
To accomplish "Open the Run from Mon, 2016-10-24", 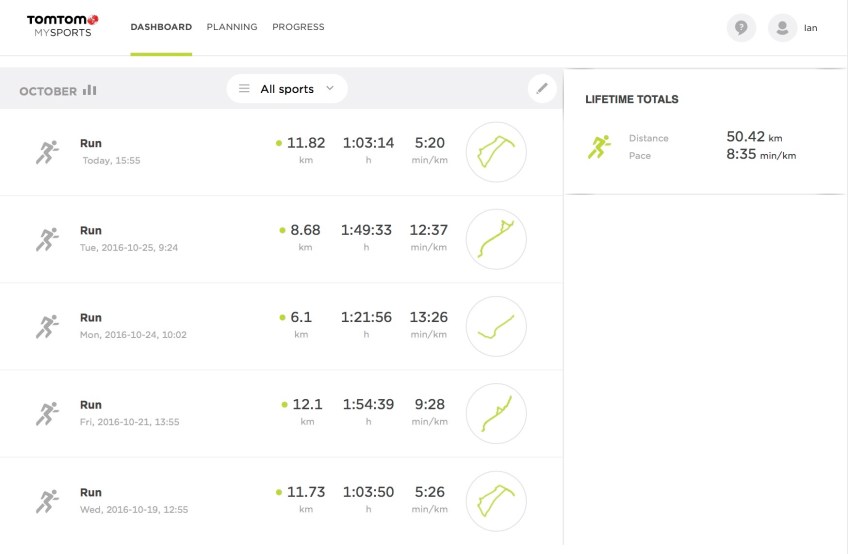I will point(91,318).
